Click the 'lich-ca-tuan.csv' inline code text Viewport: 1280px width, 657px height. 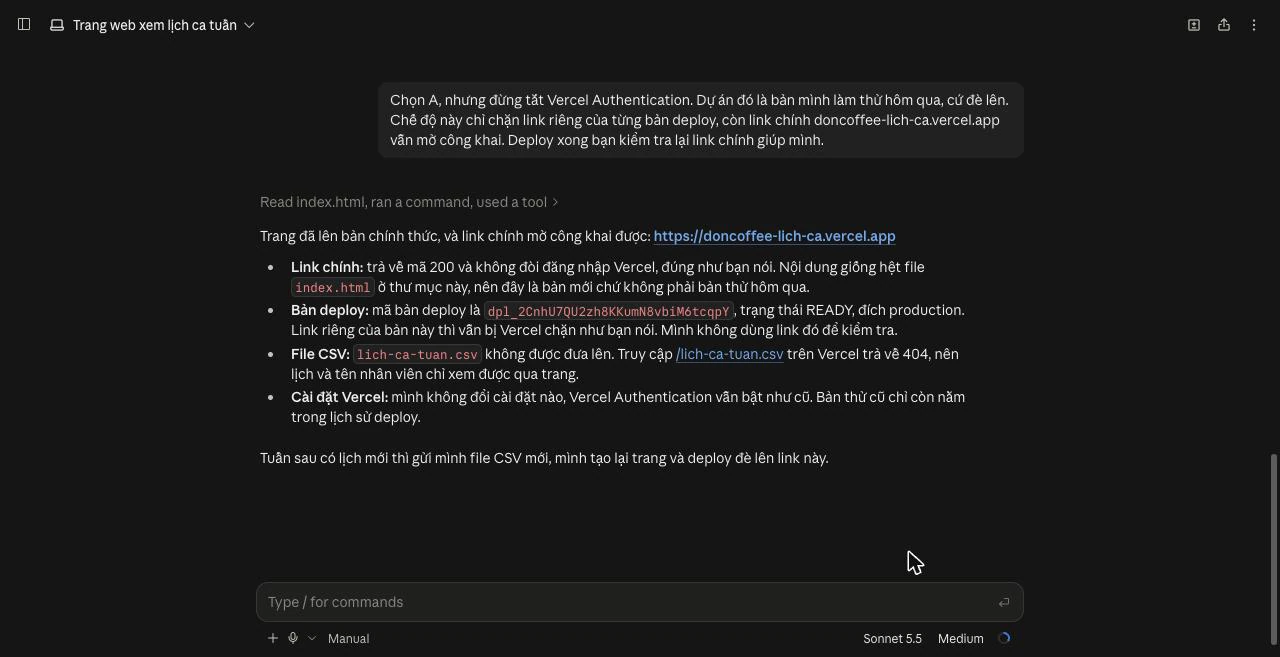(x=417, y=355)
